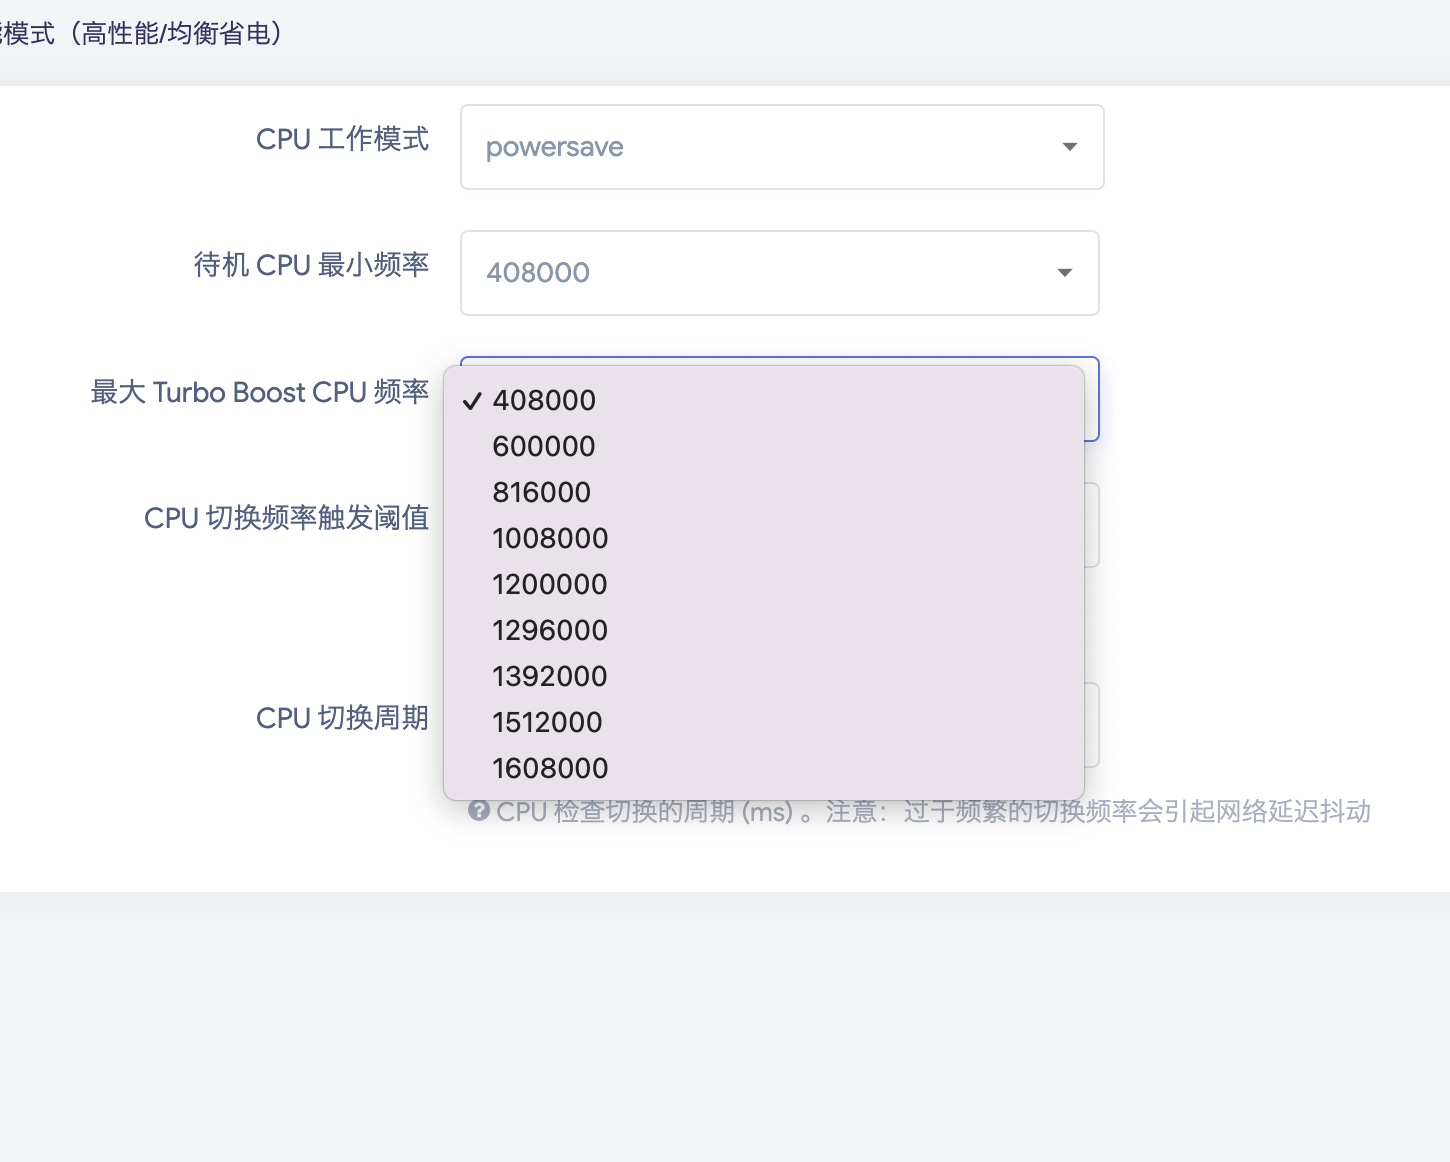Screen dimensions: 1450x1162
Task: Pick 1200000 as Turbo Boost frequency
Action: coord(764,584)
